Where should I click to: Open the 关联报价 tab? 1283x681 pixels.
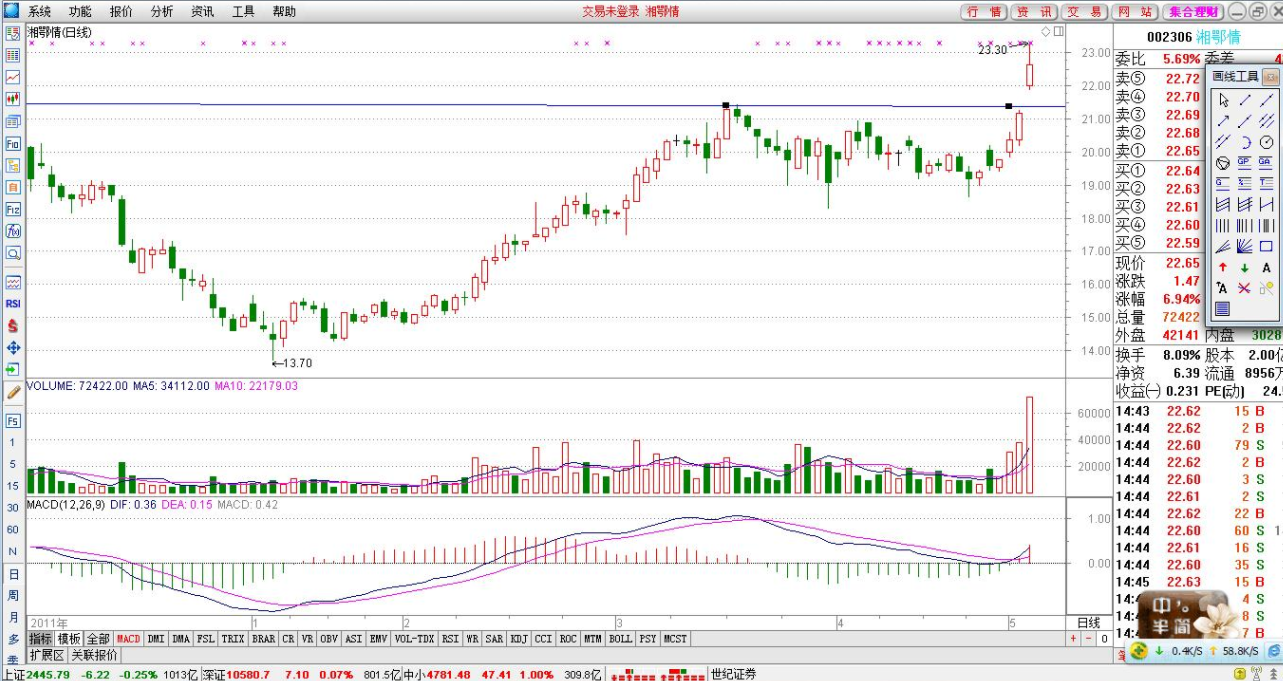[x=94, y=655]
